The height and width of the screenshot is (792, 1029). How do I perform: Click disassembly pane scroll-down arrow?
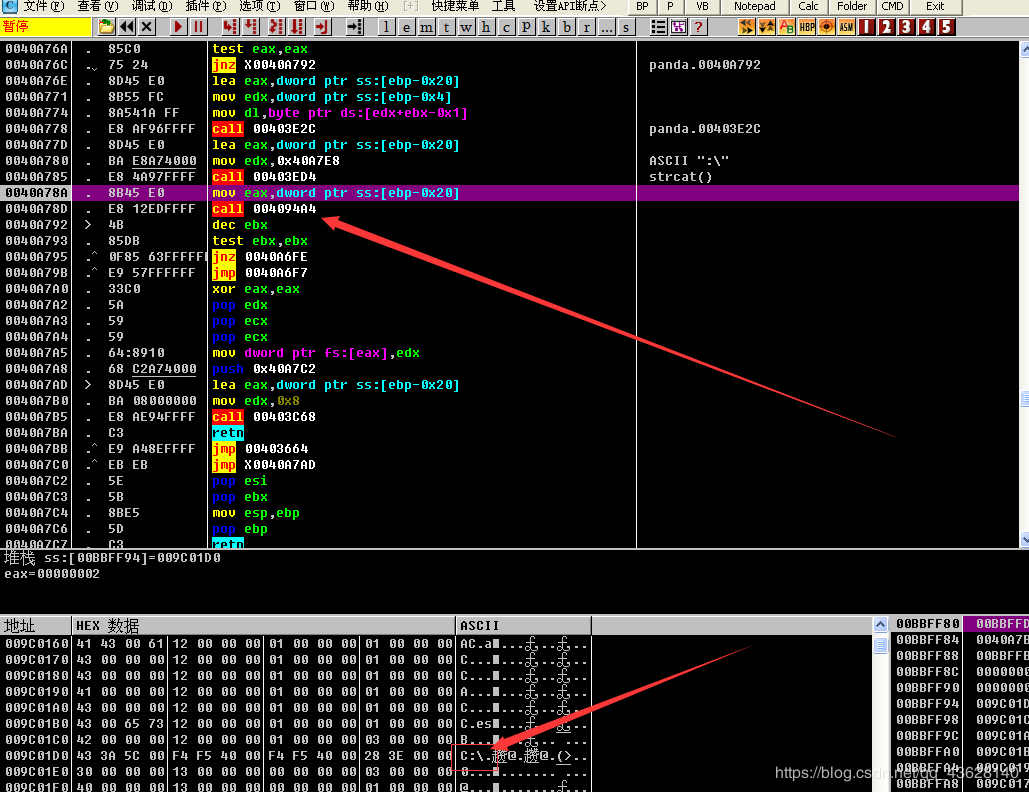coord(1024,540)
